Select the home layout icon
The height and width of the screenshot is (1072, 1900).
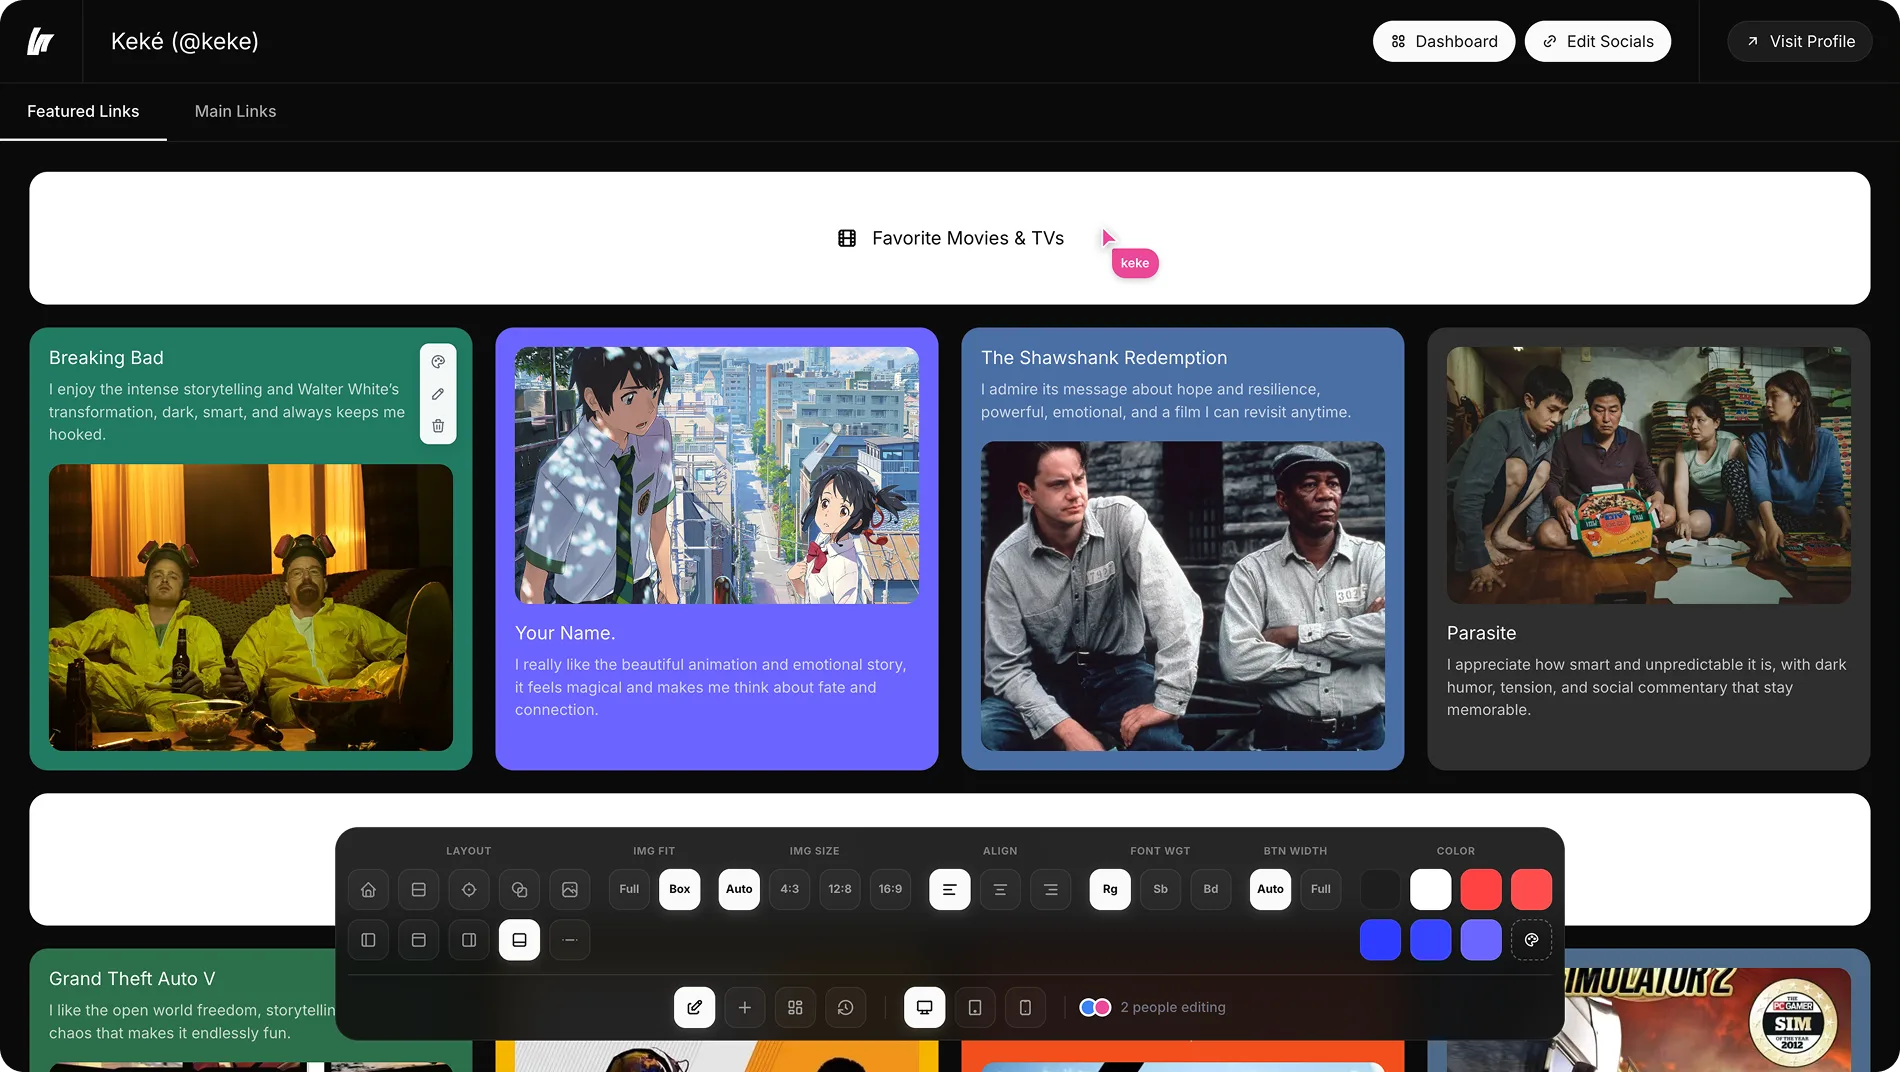click(368, 889)
